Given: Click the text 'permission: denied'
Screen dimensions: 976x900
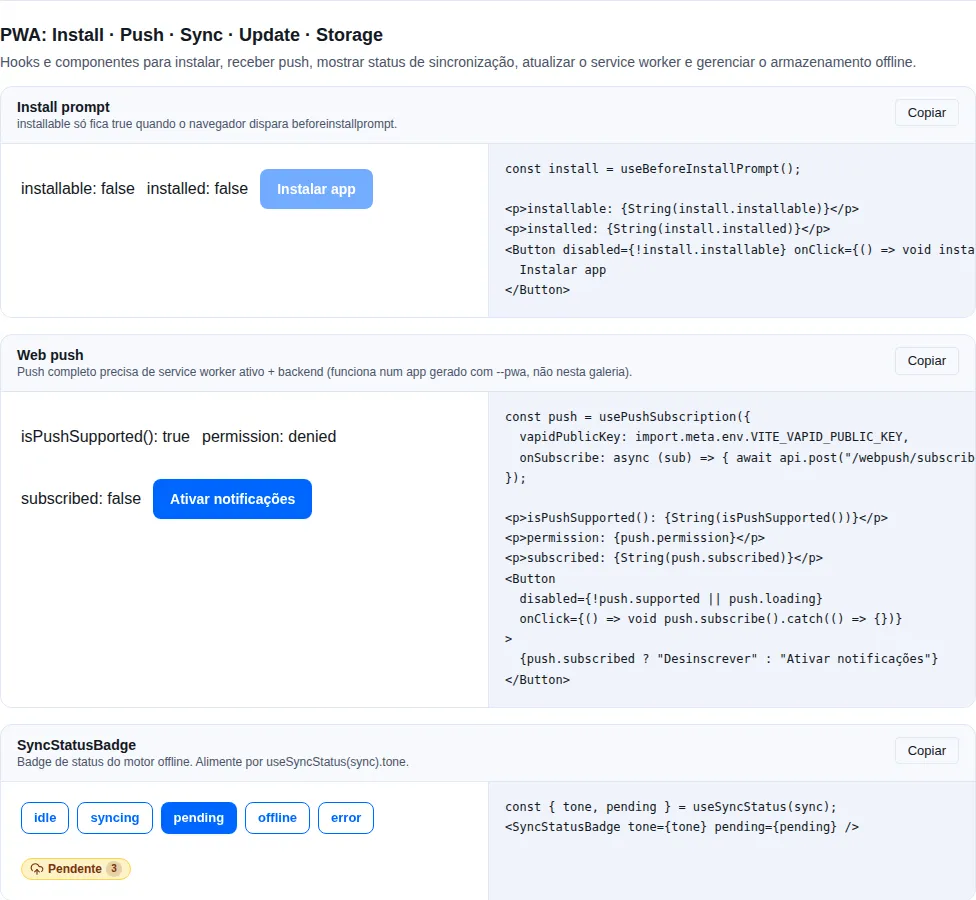Looking at the screenshot, I should point(269,436).
